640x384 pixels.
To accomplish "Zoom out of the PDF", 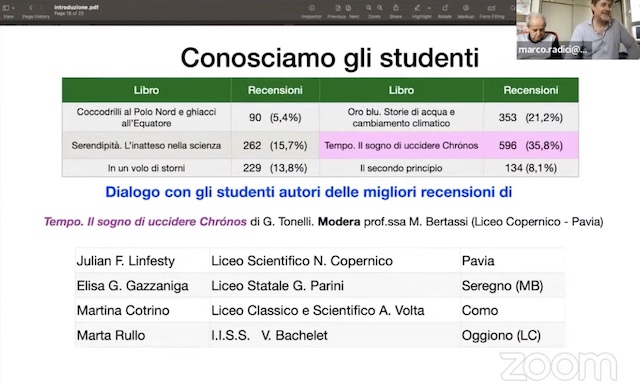I will [x=369, y=8].
